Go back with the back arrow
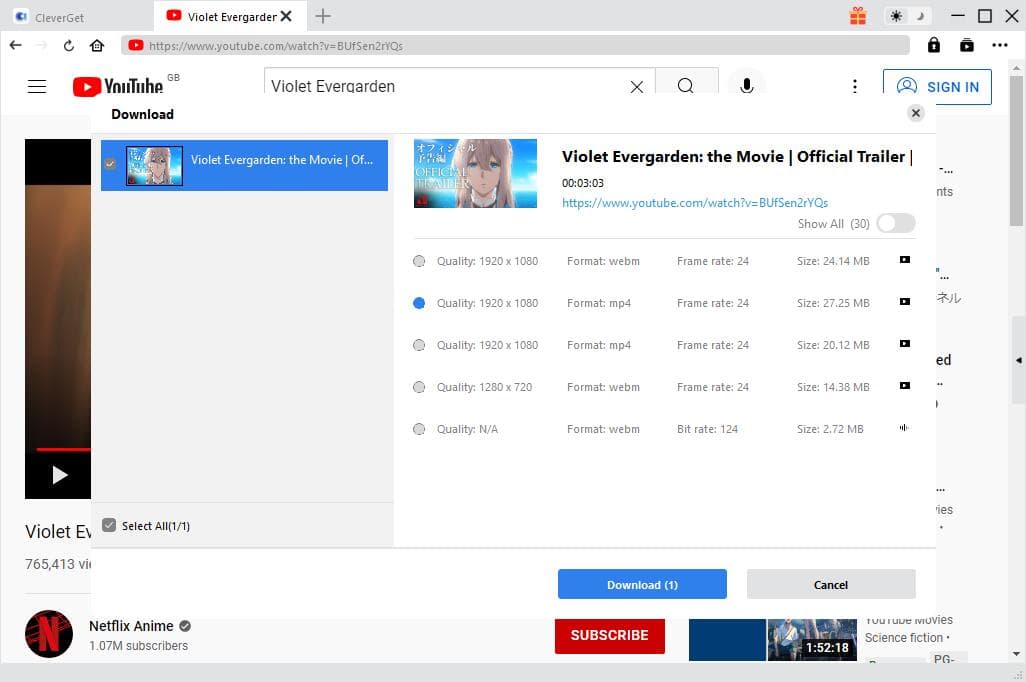 pyautogui.click(x=15, y=45)
